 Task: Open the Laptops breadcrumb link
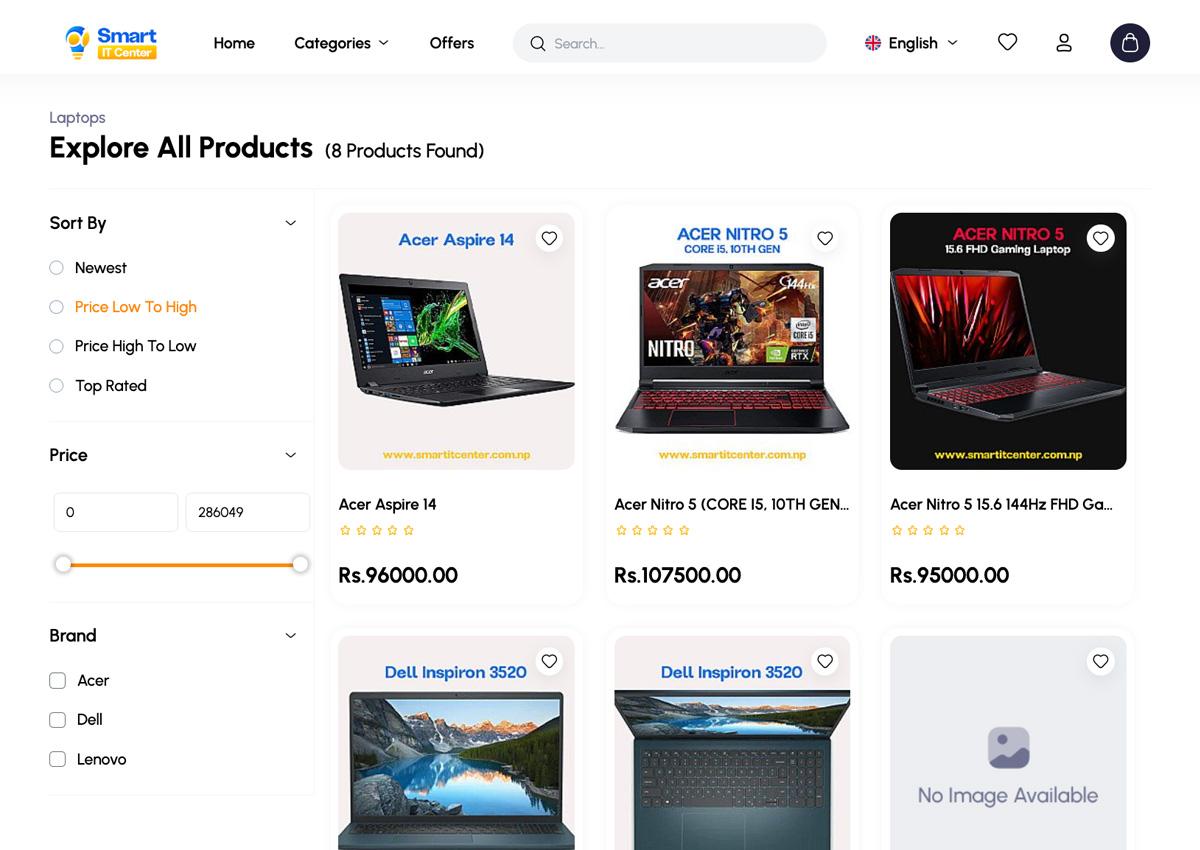[x=77, y=117]
